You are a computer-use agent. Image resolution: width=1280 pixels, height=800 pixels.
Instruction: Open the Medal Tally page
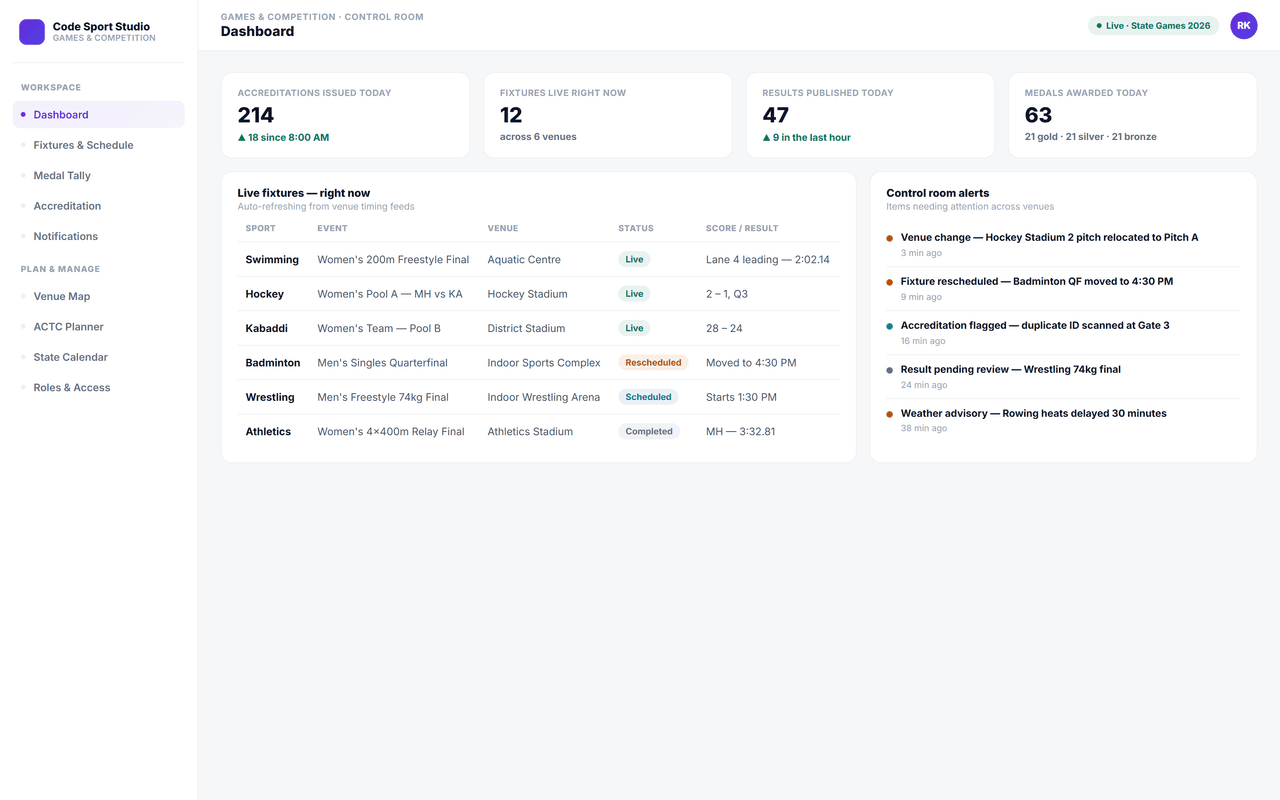(99, 176)
